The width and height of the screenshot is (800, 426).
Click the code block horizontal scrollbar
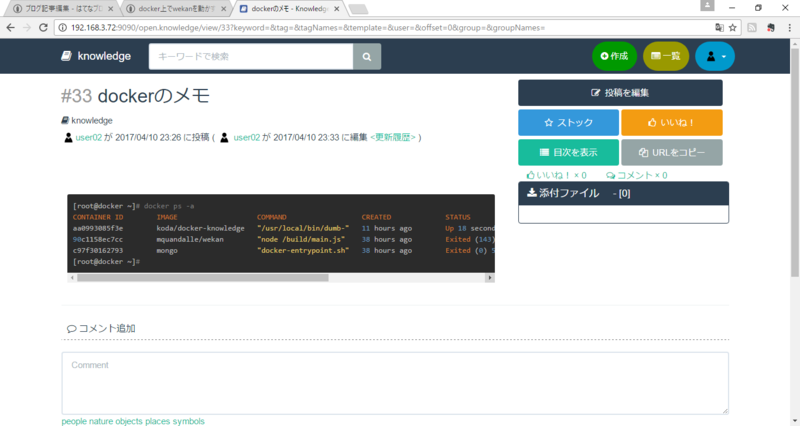pyautogui.click(x=203, y=278)
